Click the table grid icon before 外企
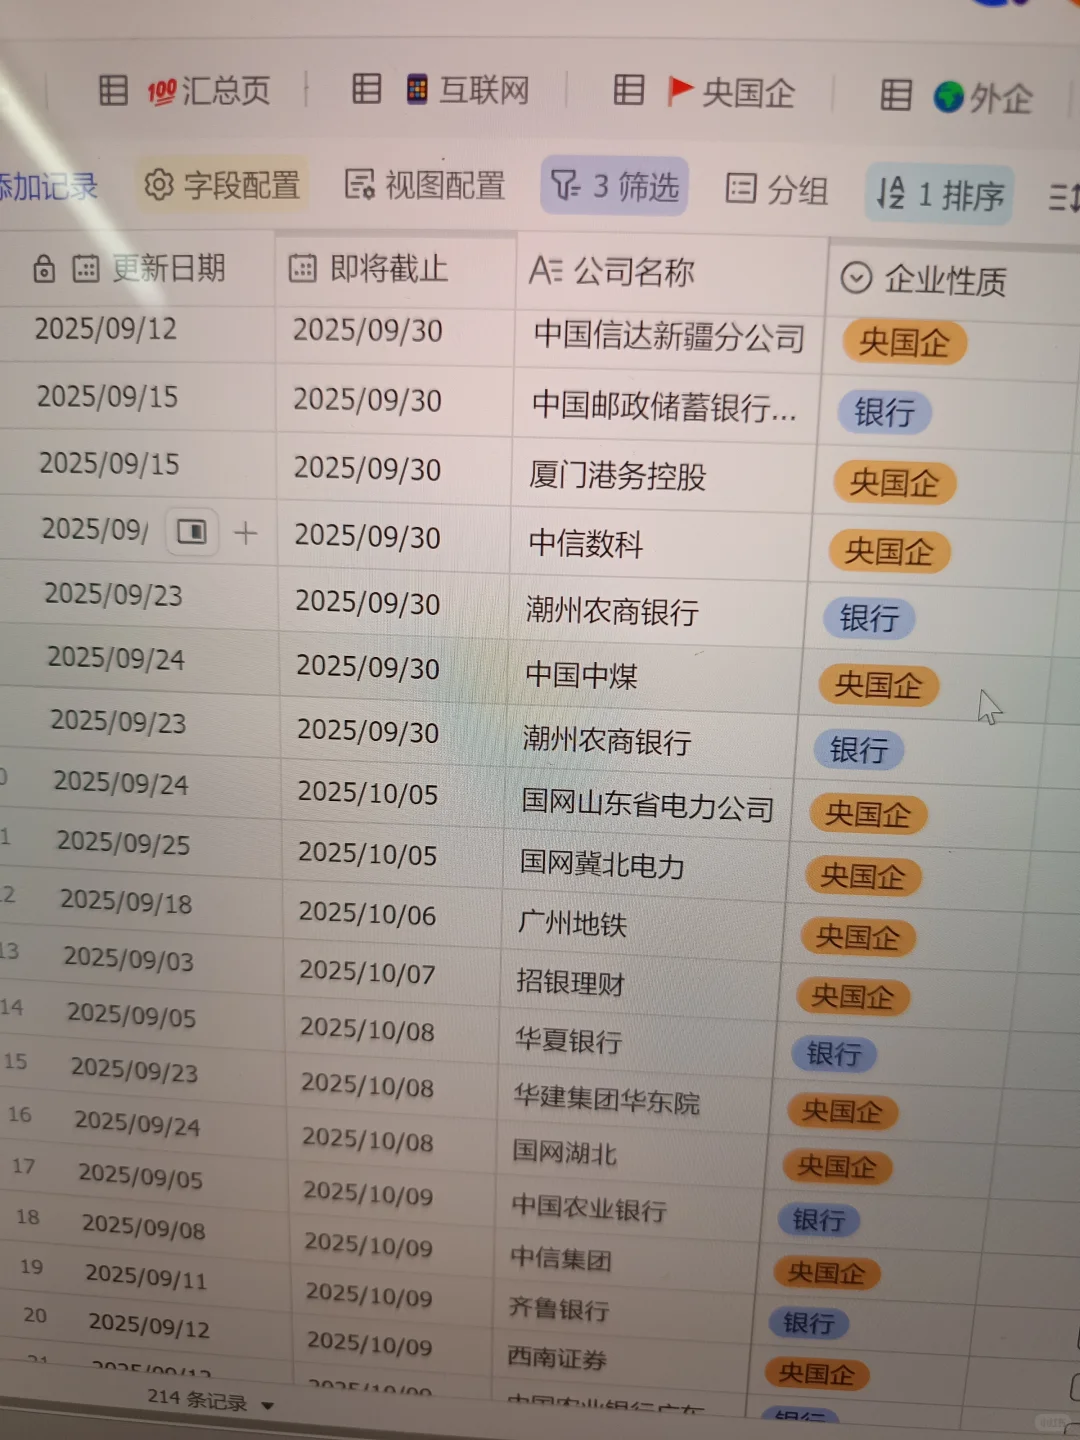This screenshot has height=1440, width=1080. (x=895, y=95)
